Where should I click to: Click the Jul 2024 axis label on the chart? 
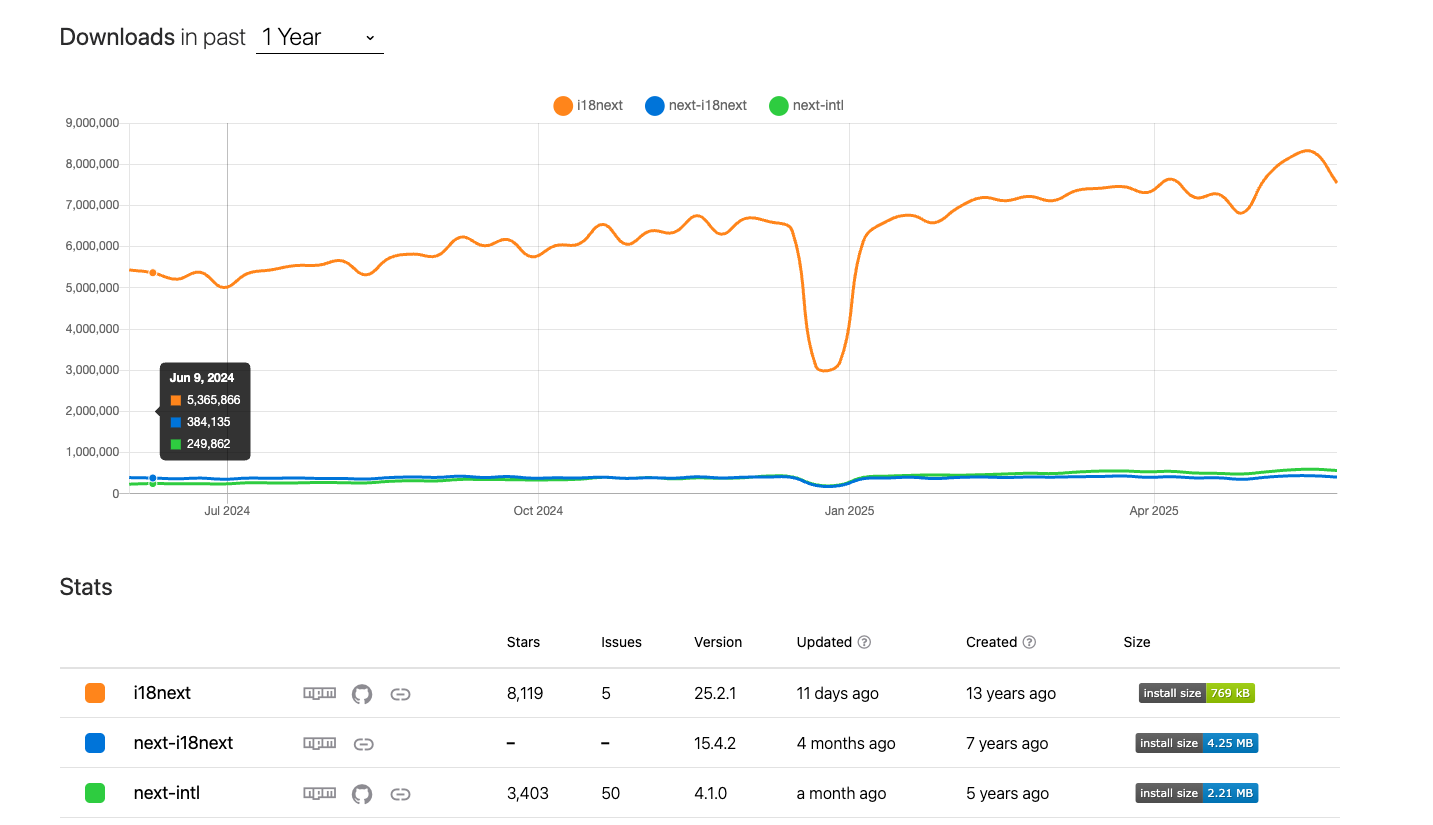point(227,511)
